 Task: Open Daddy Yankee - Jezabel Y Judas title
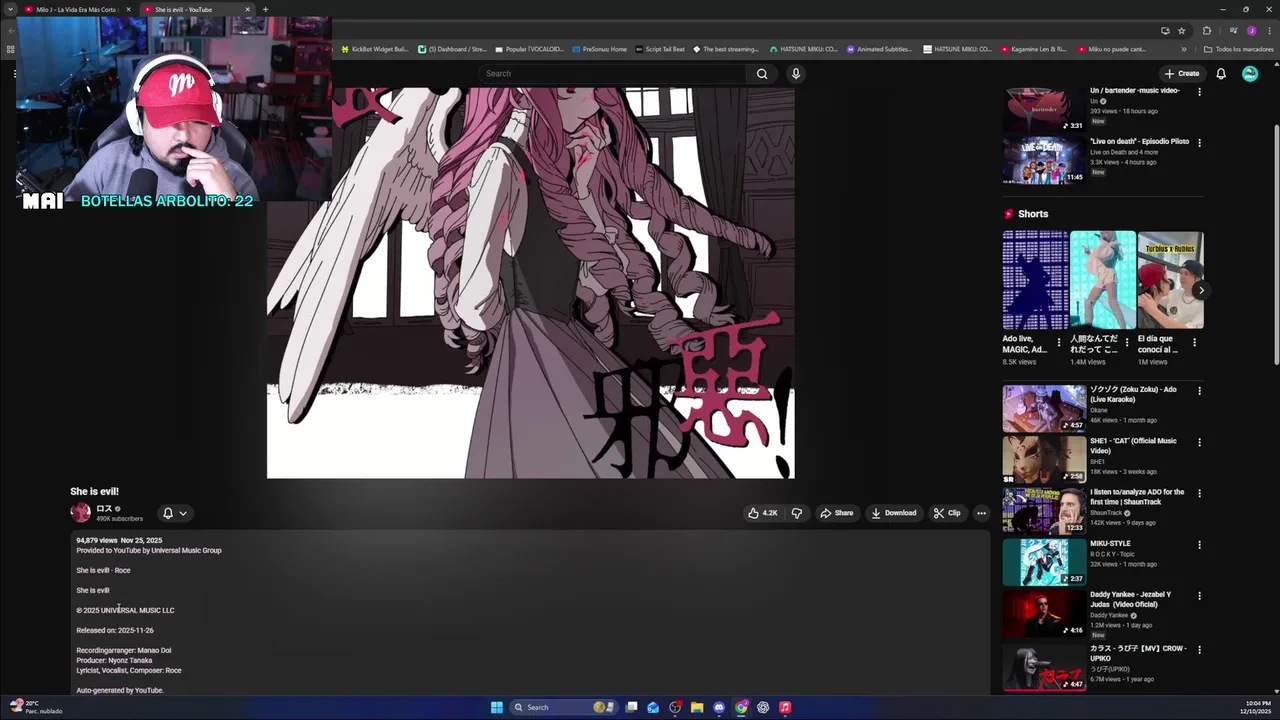[x=1130, y=599]
